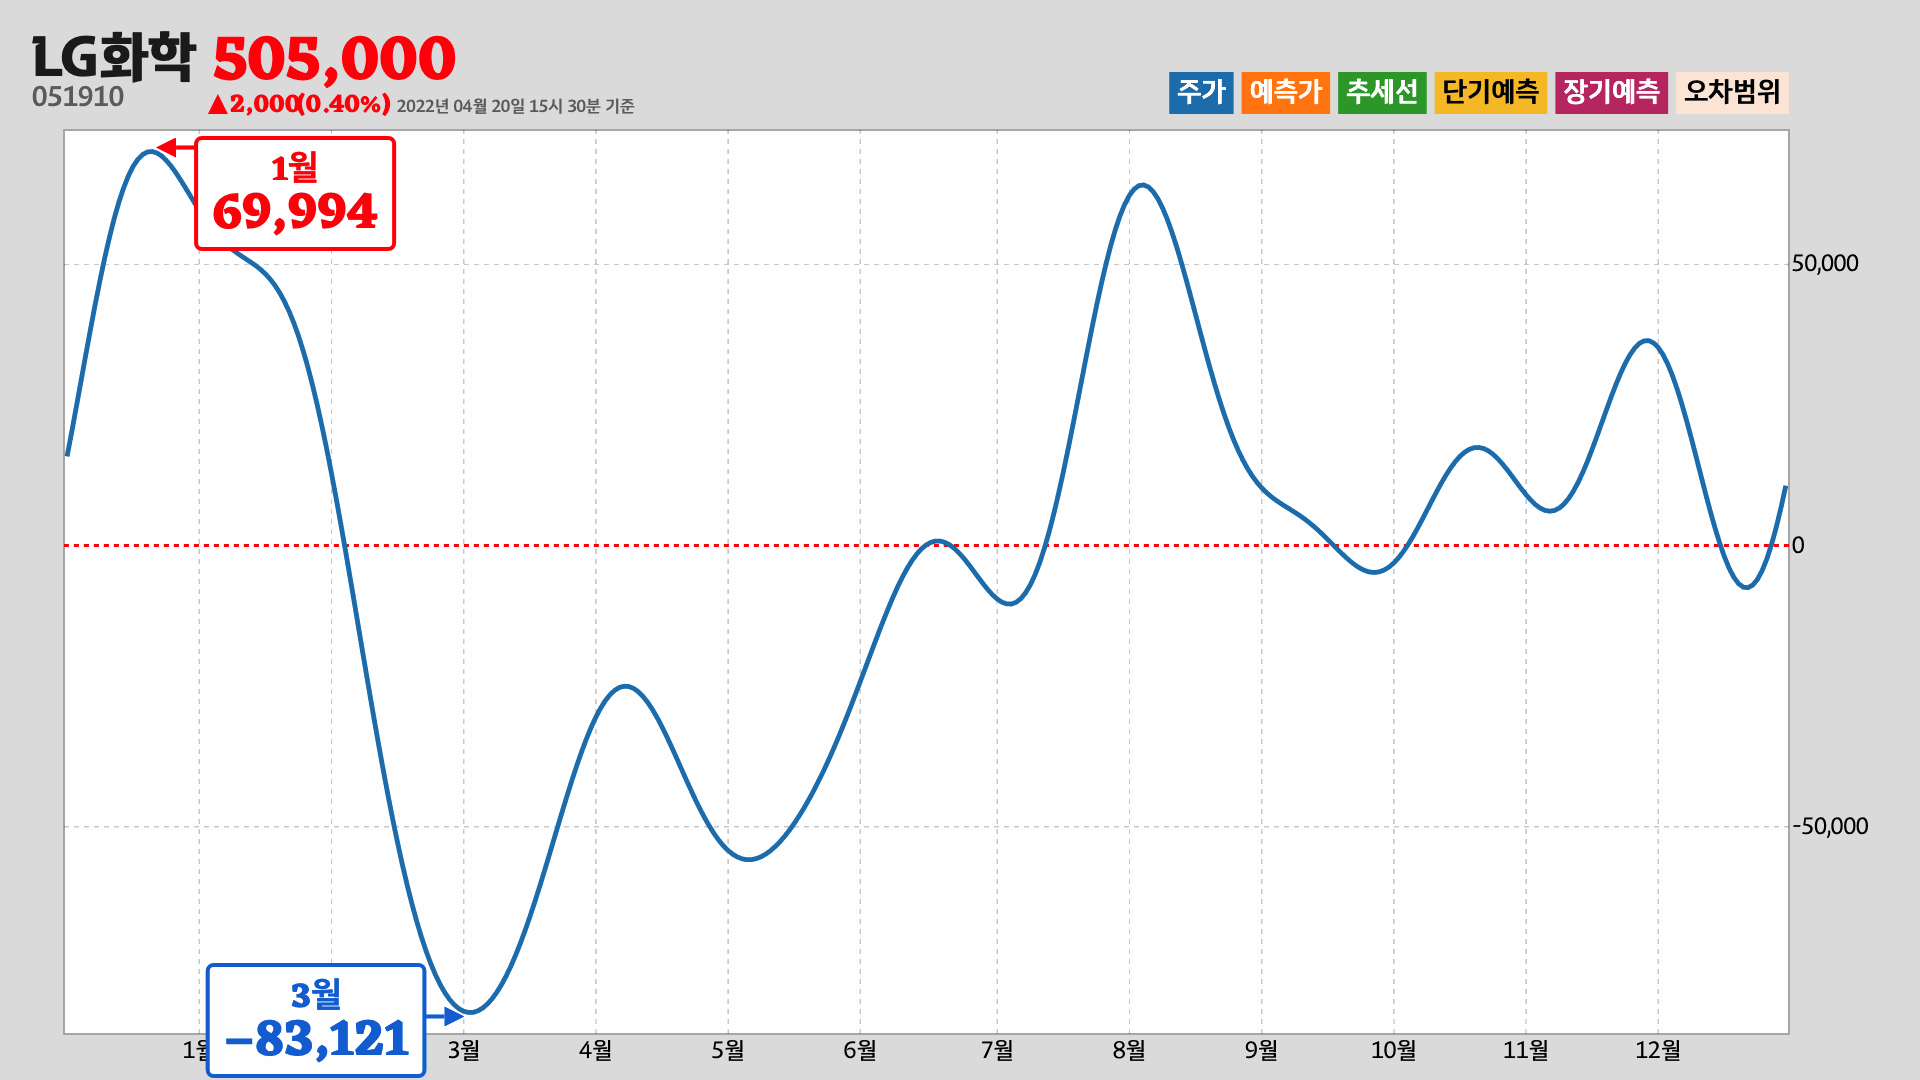Select the stock code 051910

pyautogui.click(x=78, y=97)
